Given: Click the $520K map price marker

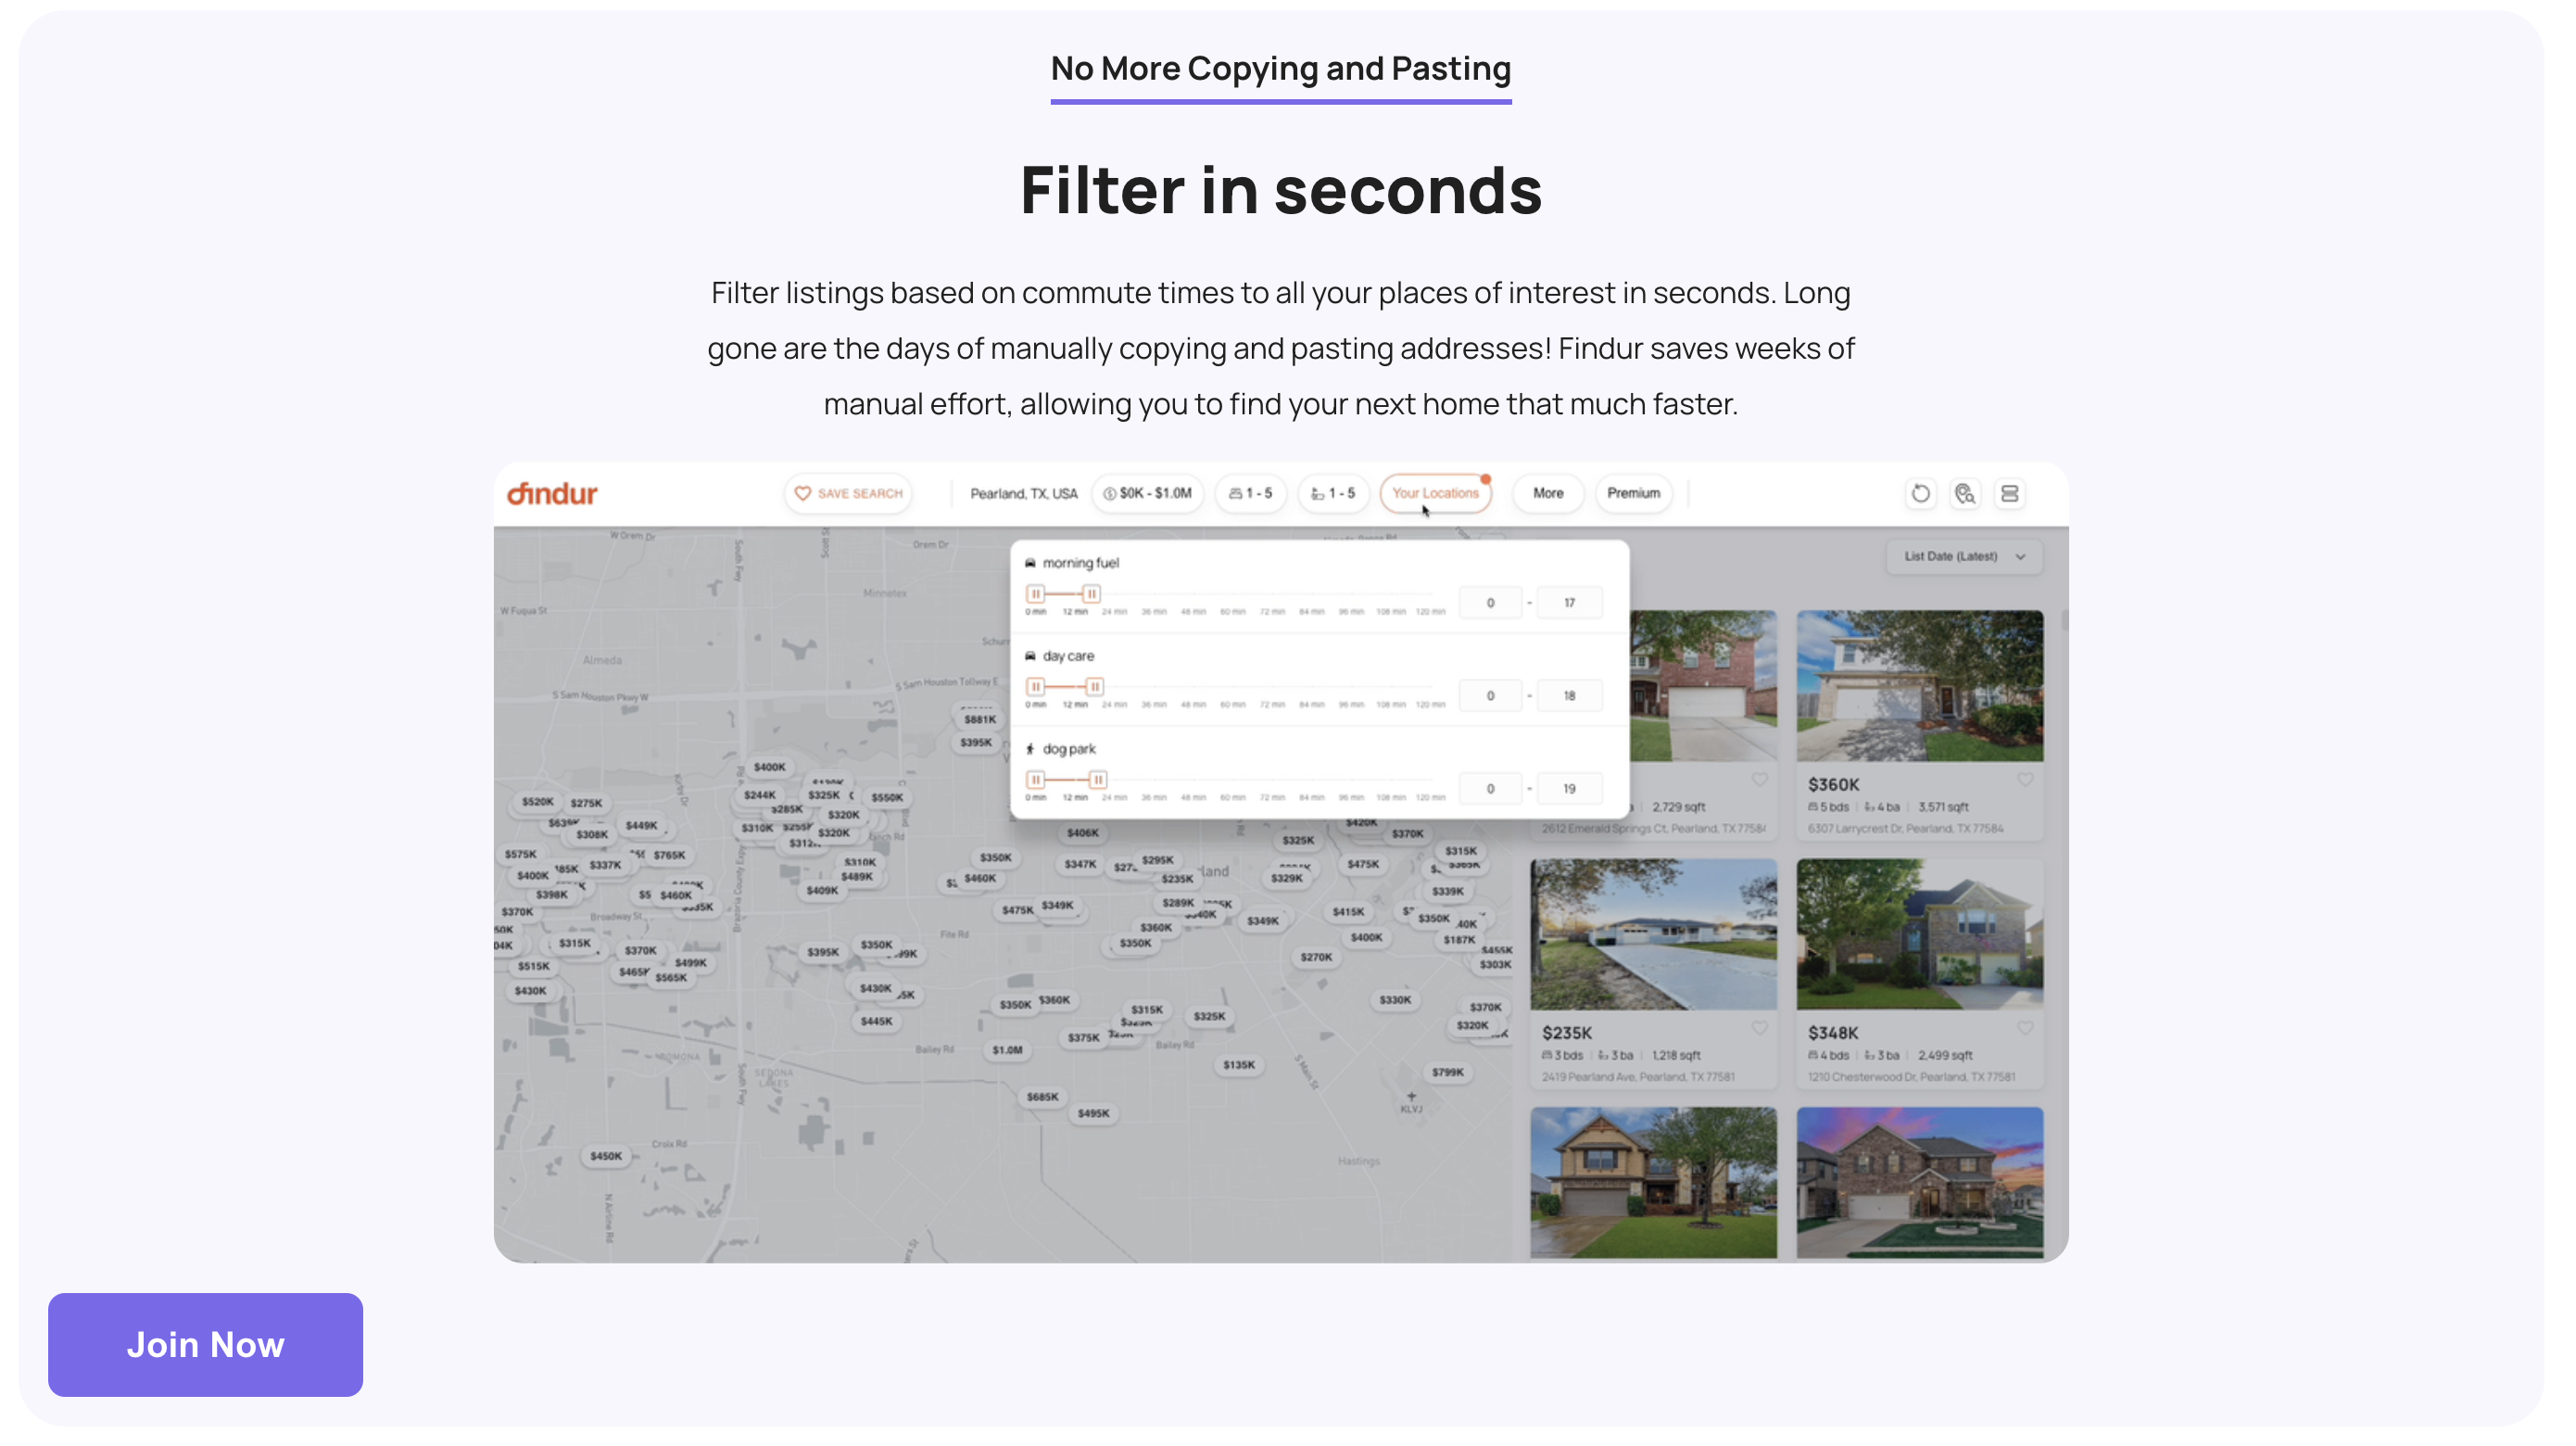Looking at the screenshot, I should coord(537,802).
